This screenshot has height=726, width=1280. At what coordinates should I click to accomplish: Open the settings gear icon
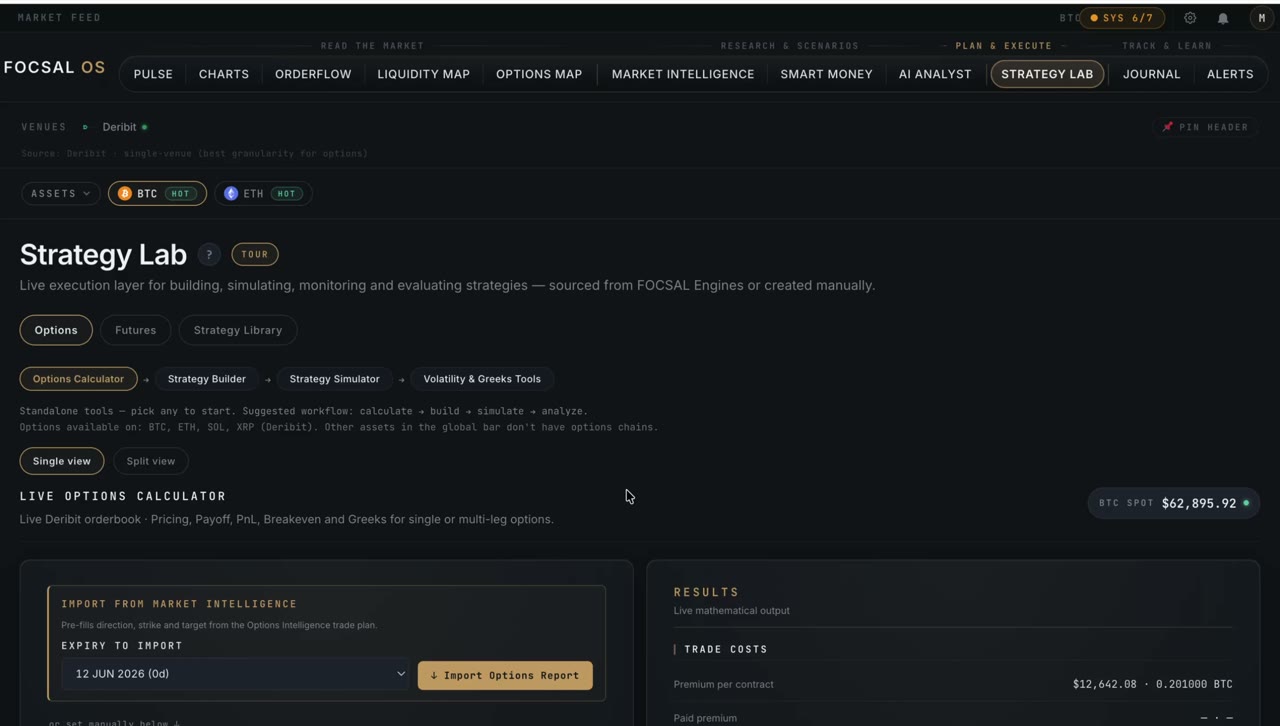pyautogui.click(x=1190, y=18)
